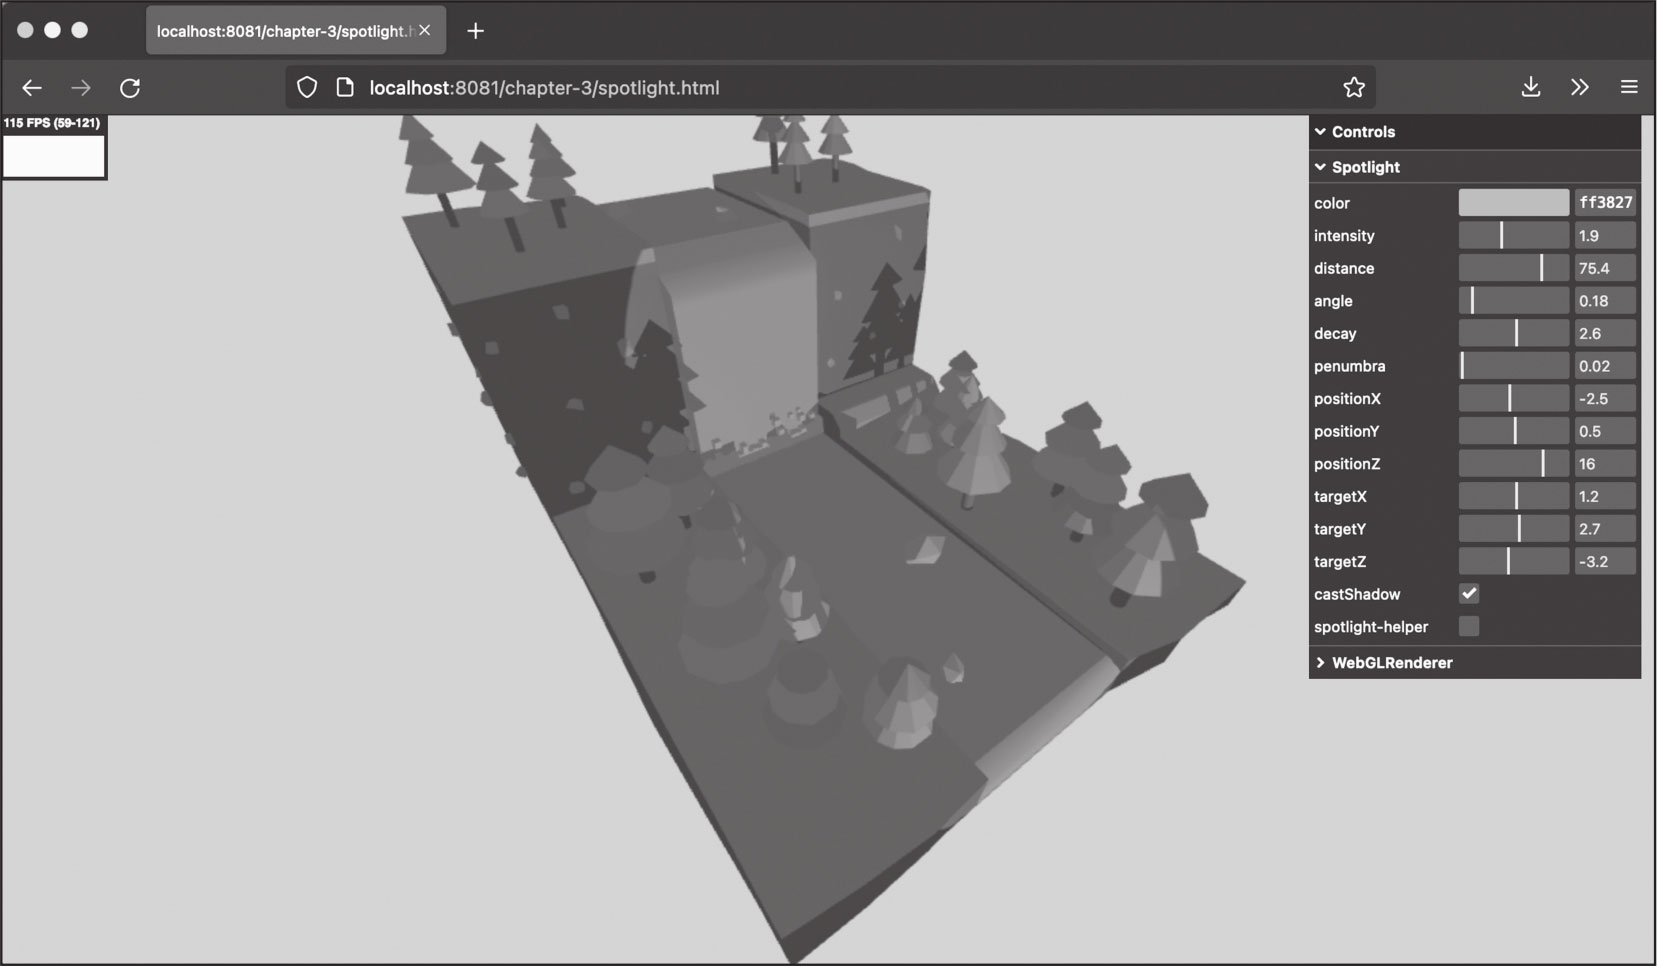Collapse the Controls panel
The height and width of the screenshot is (966, 1657).
pyautogui.click(x=1362, y=132)
